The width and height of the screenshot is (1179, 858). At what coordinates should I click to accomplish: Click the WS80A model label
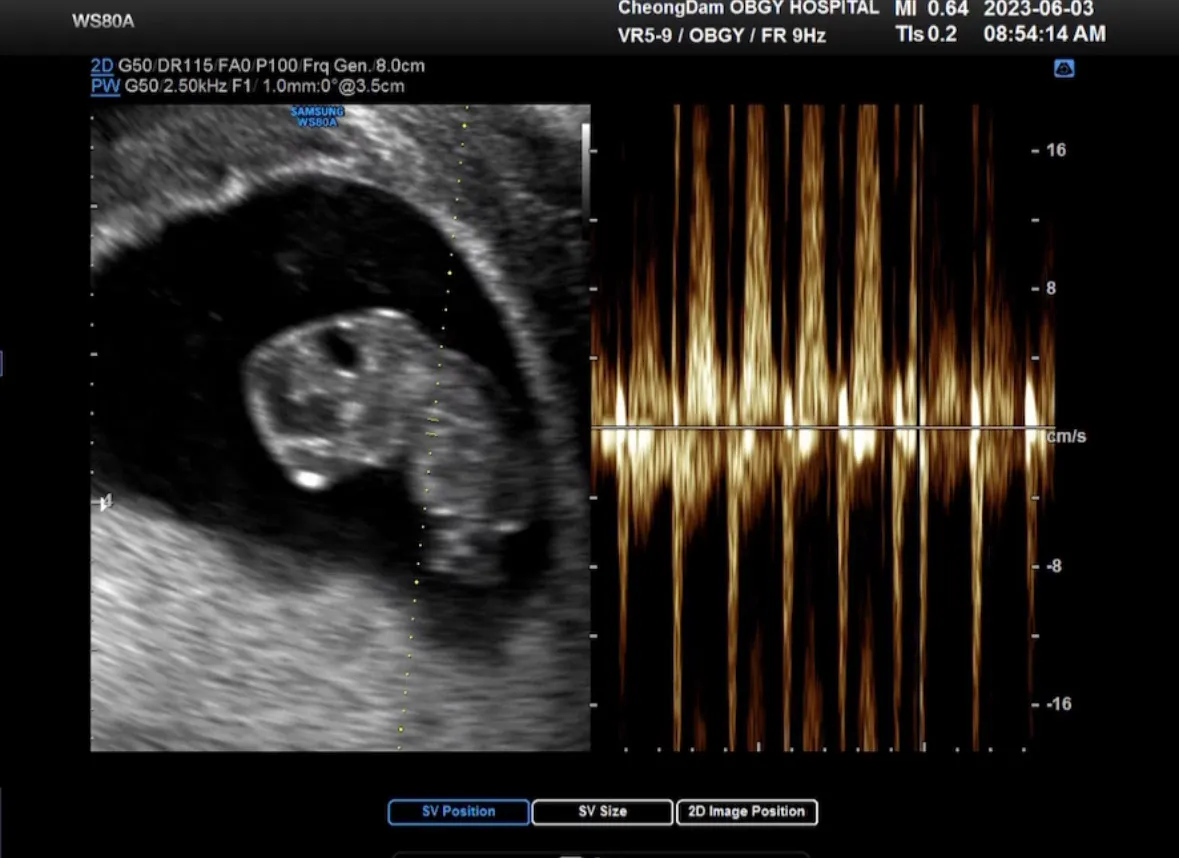point(103,21)
